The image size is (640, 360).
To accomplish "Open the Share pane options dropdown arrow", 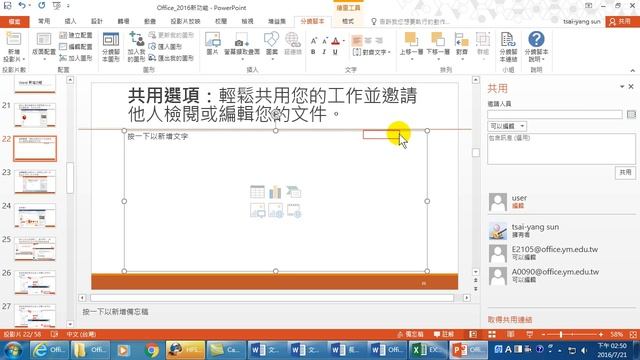I will point(622,87).
